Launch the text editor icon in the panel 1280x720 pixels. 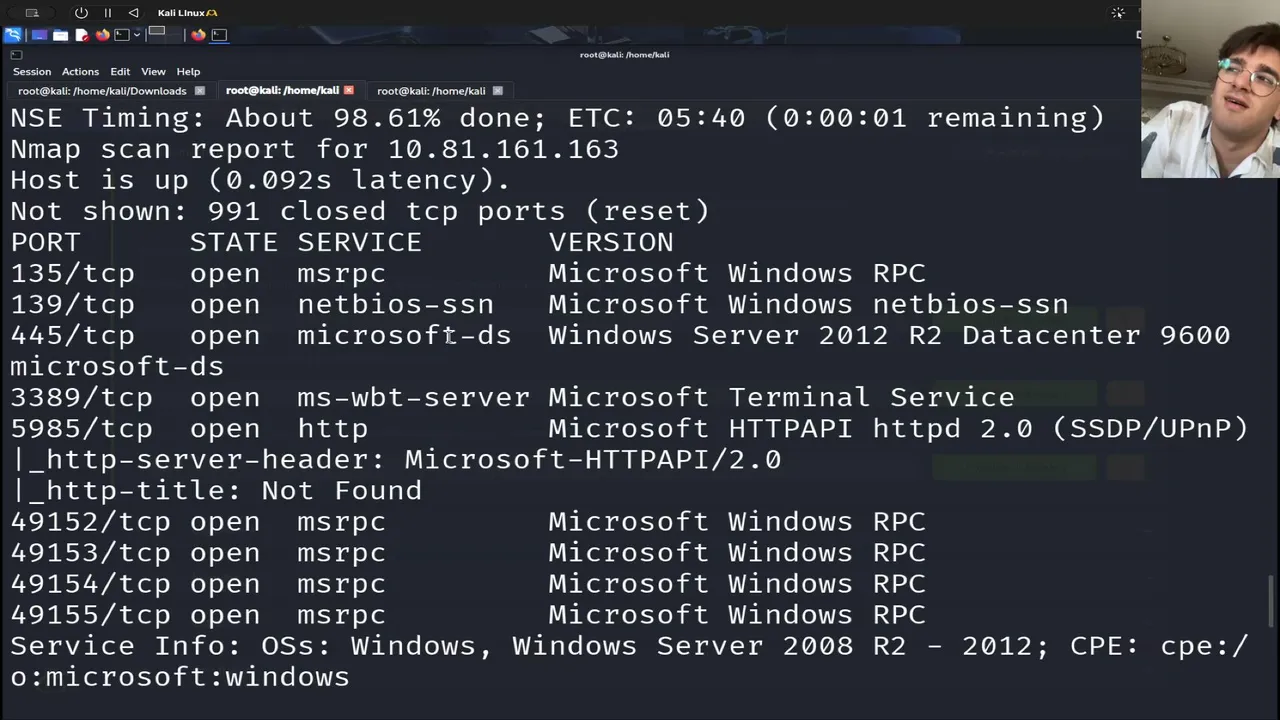coord(82,35)
